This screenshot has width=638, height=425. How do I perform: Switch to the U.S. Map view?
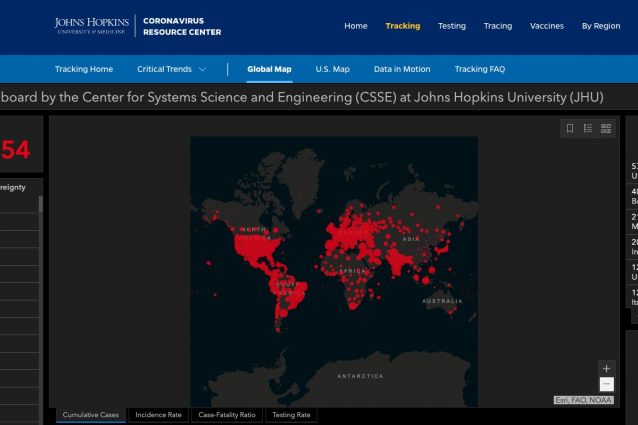(332, 69)
